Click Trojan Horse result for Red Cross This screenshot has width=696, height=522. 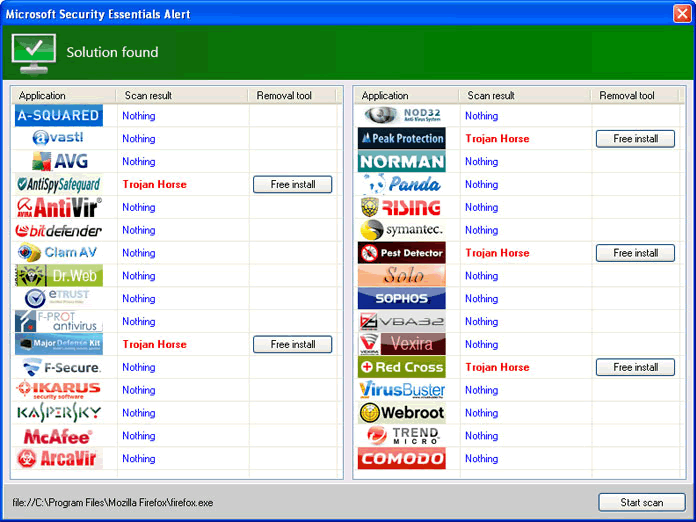497,367
